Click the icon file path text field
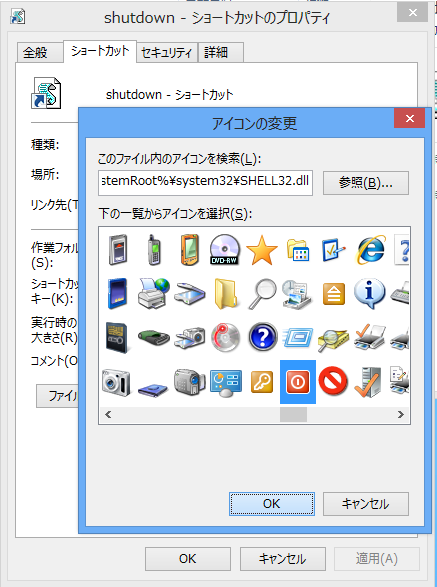This screenshot has height=587, width=437. point(205,183)
